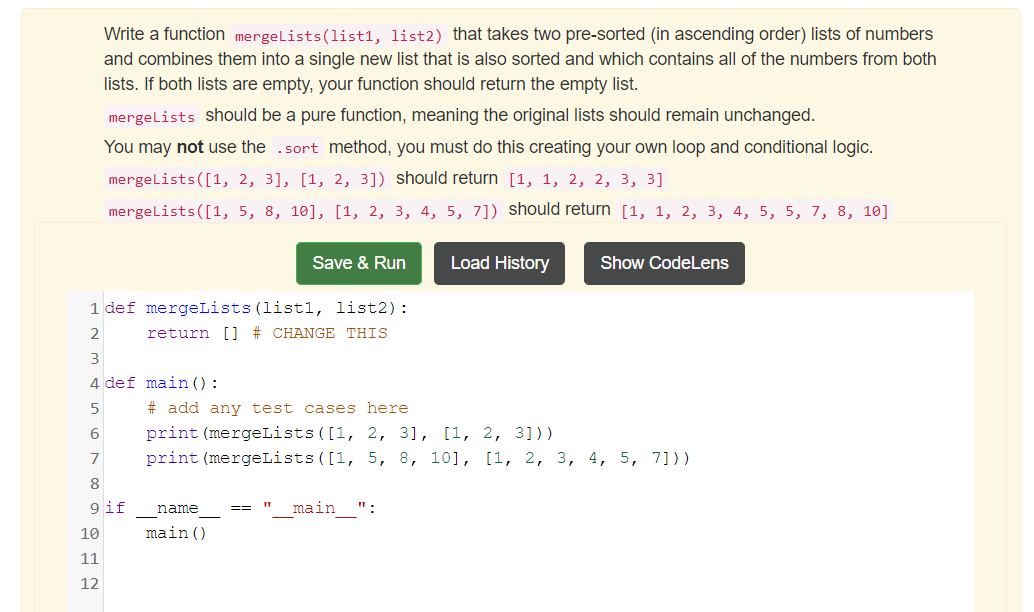Click the def mergeLists function definition line

coord(240,307)
